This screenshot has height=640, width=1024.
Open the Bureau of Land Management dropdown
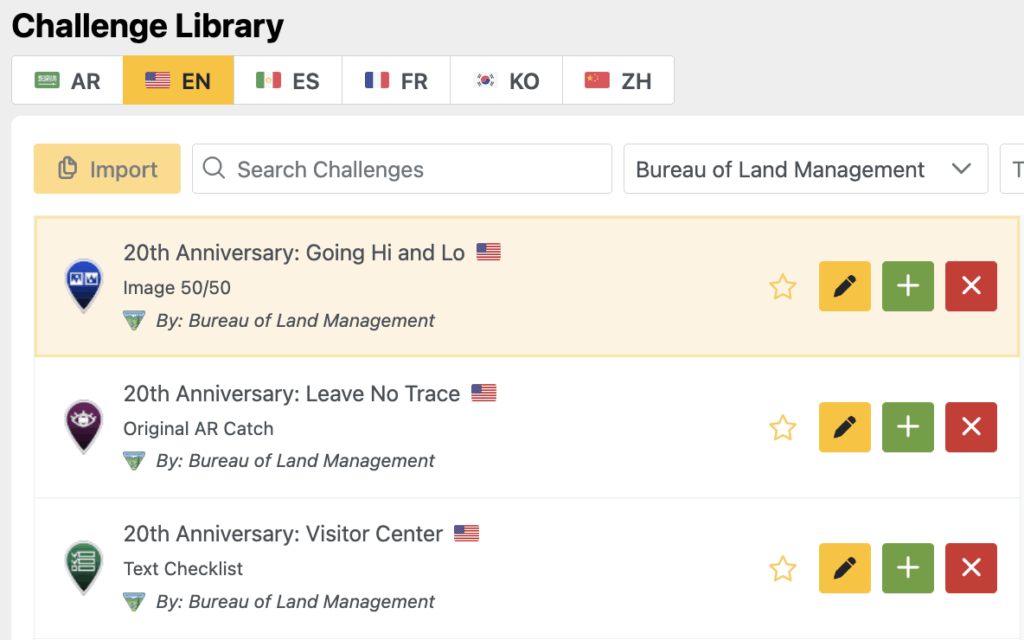(805, 169)
